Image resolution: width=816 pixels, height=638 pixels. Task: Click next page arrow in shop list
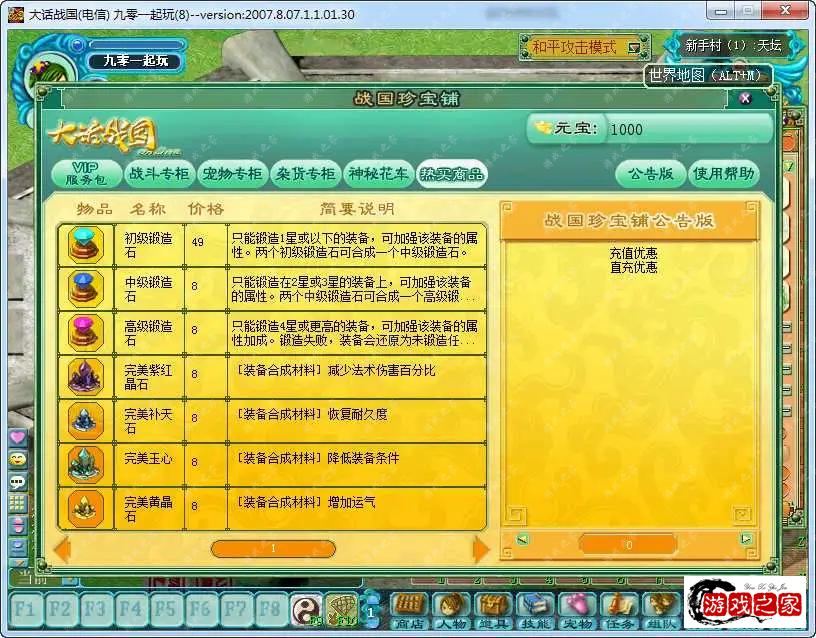point(481,548)
